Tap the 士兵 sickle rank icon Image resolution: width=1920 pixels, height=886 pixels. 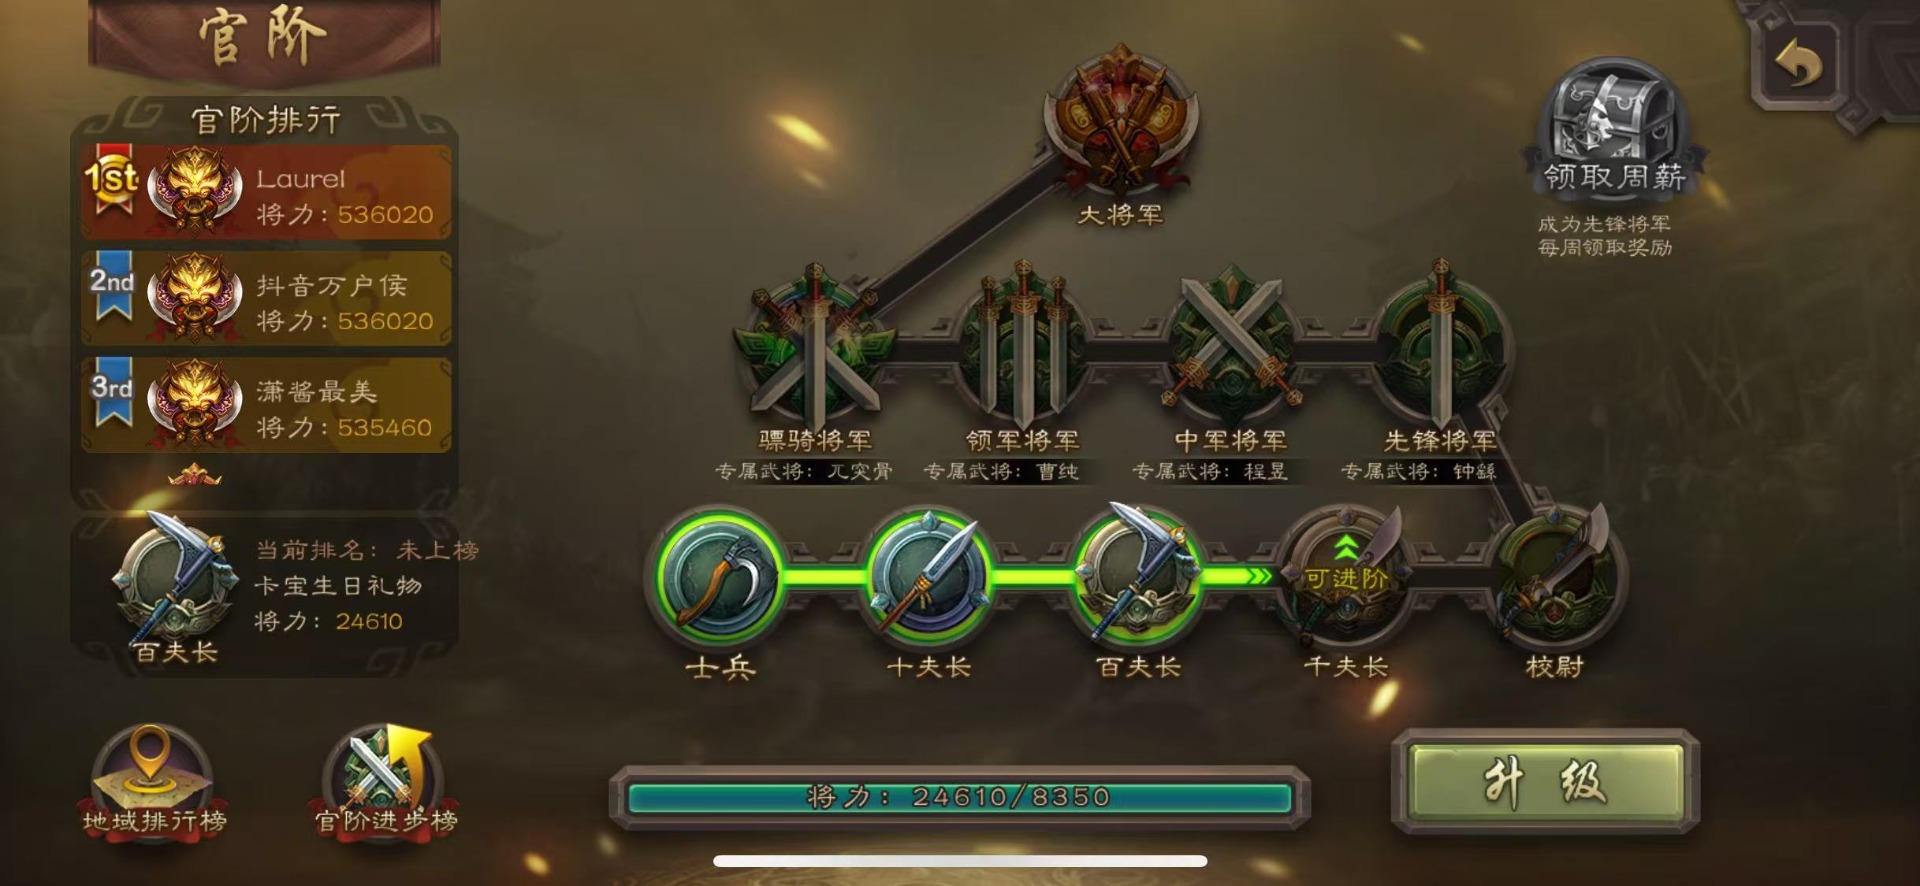(719, 577)
